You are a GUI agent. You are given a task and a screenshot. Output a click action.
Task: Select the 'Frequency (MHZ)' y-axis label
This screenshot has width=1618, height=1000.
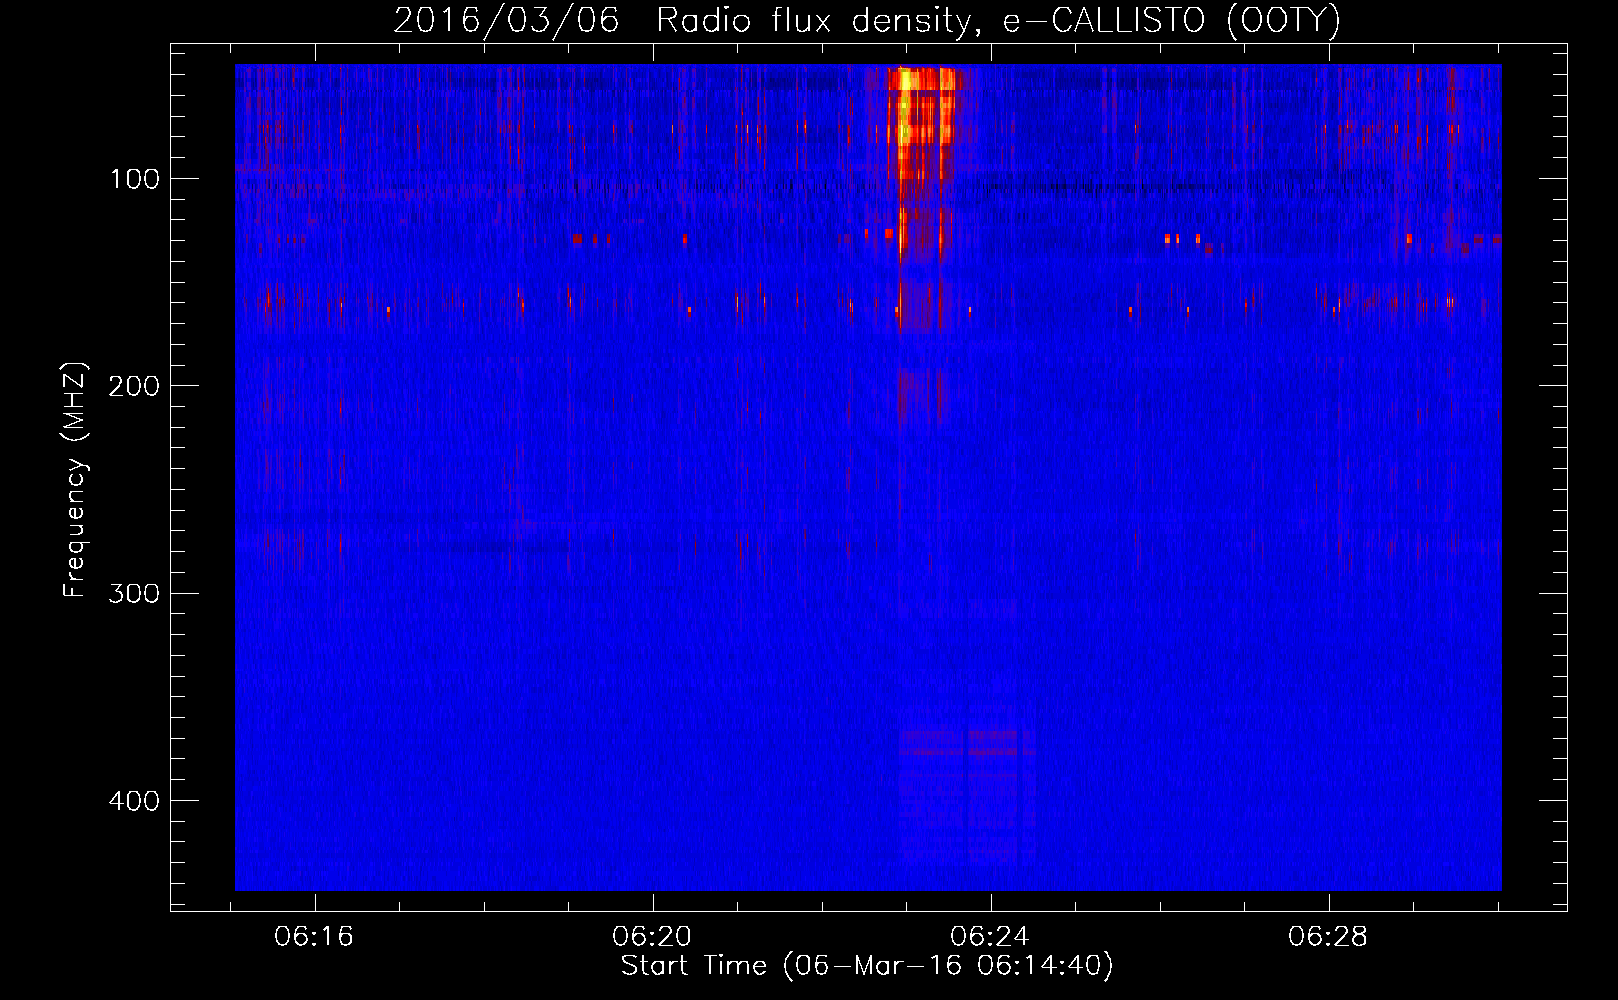pyautogui.click(x=75, y=479)
